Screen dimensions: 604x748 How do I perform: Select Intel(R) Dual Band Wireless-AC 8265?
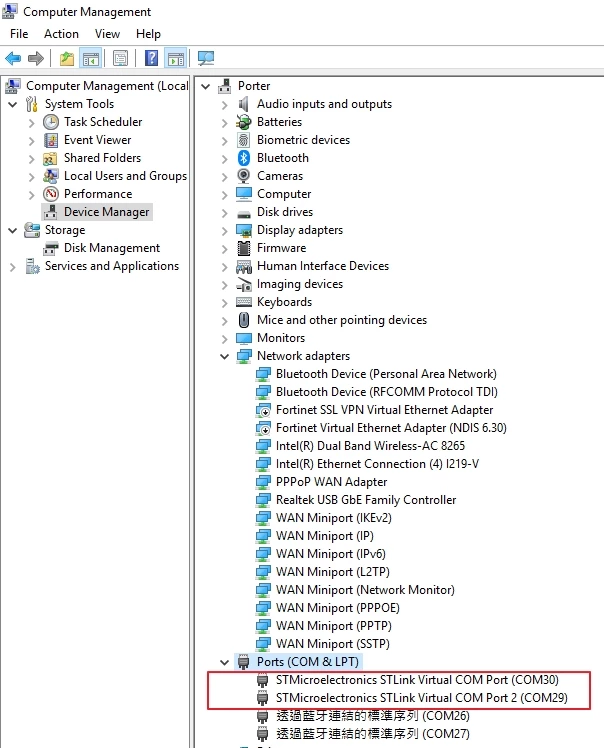370,446
